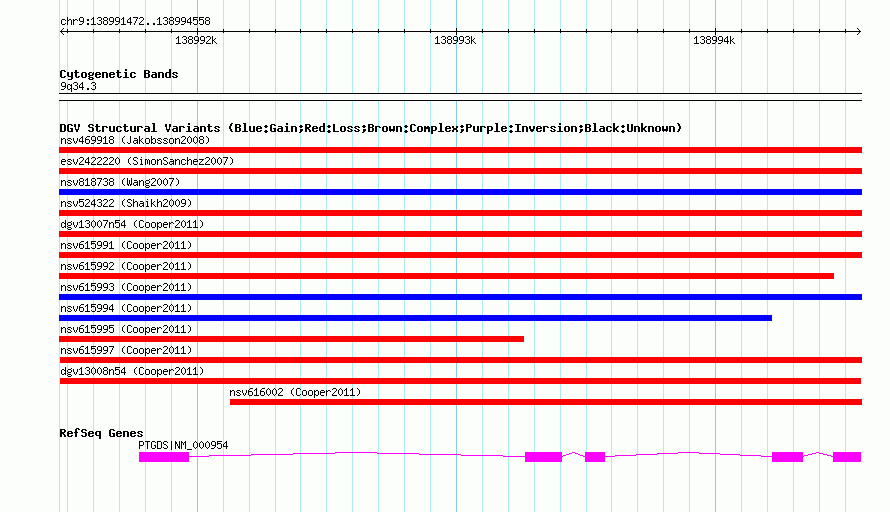890x512 pixels.
Task: Open variant nsv818738 (Wang2007) label
Action: coord(120,182)
